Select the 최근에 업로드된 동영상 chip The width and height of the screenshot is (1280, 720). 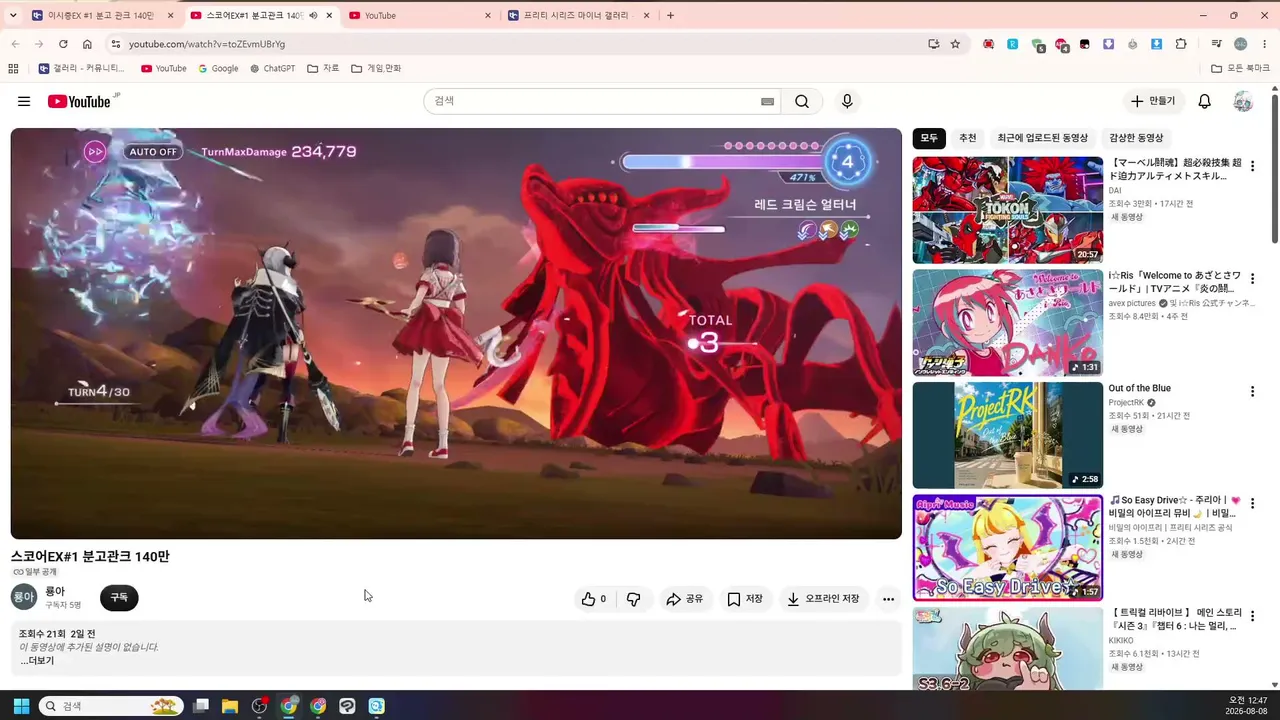pyautogui.click(x=1042, y=138)
